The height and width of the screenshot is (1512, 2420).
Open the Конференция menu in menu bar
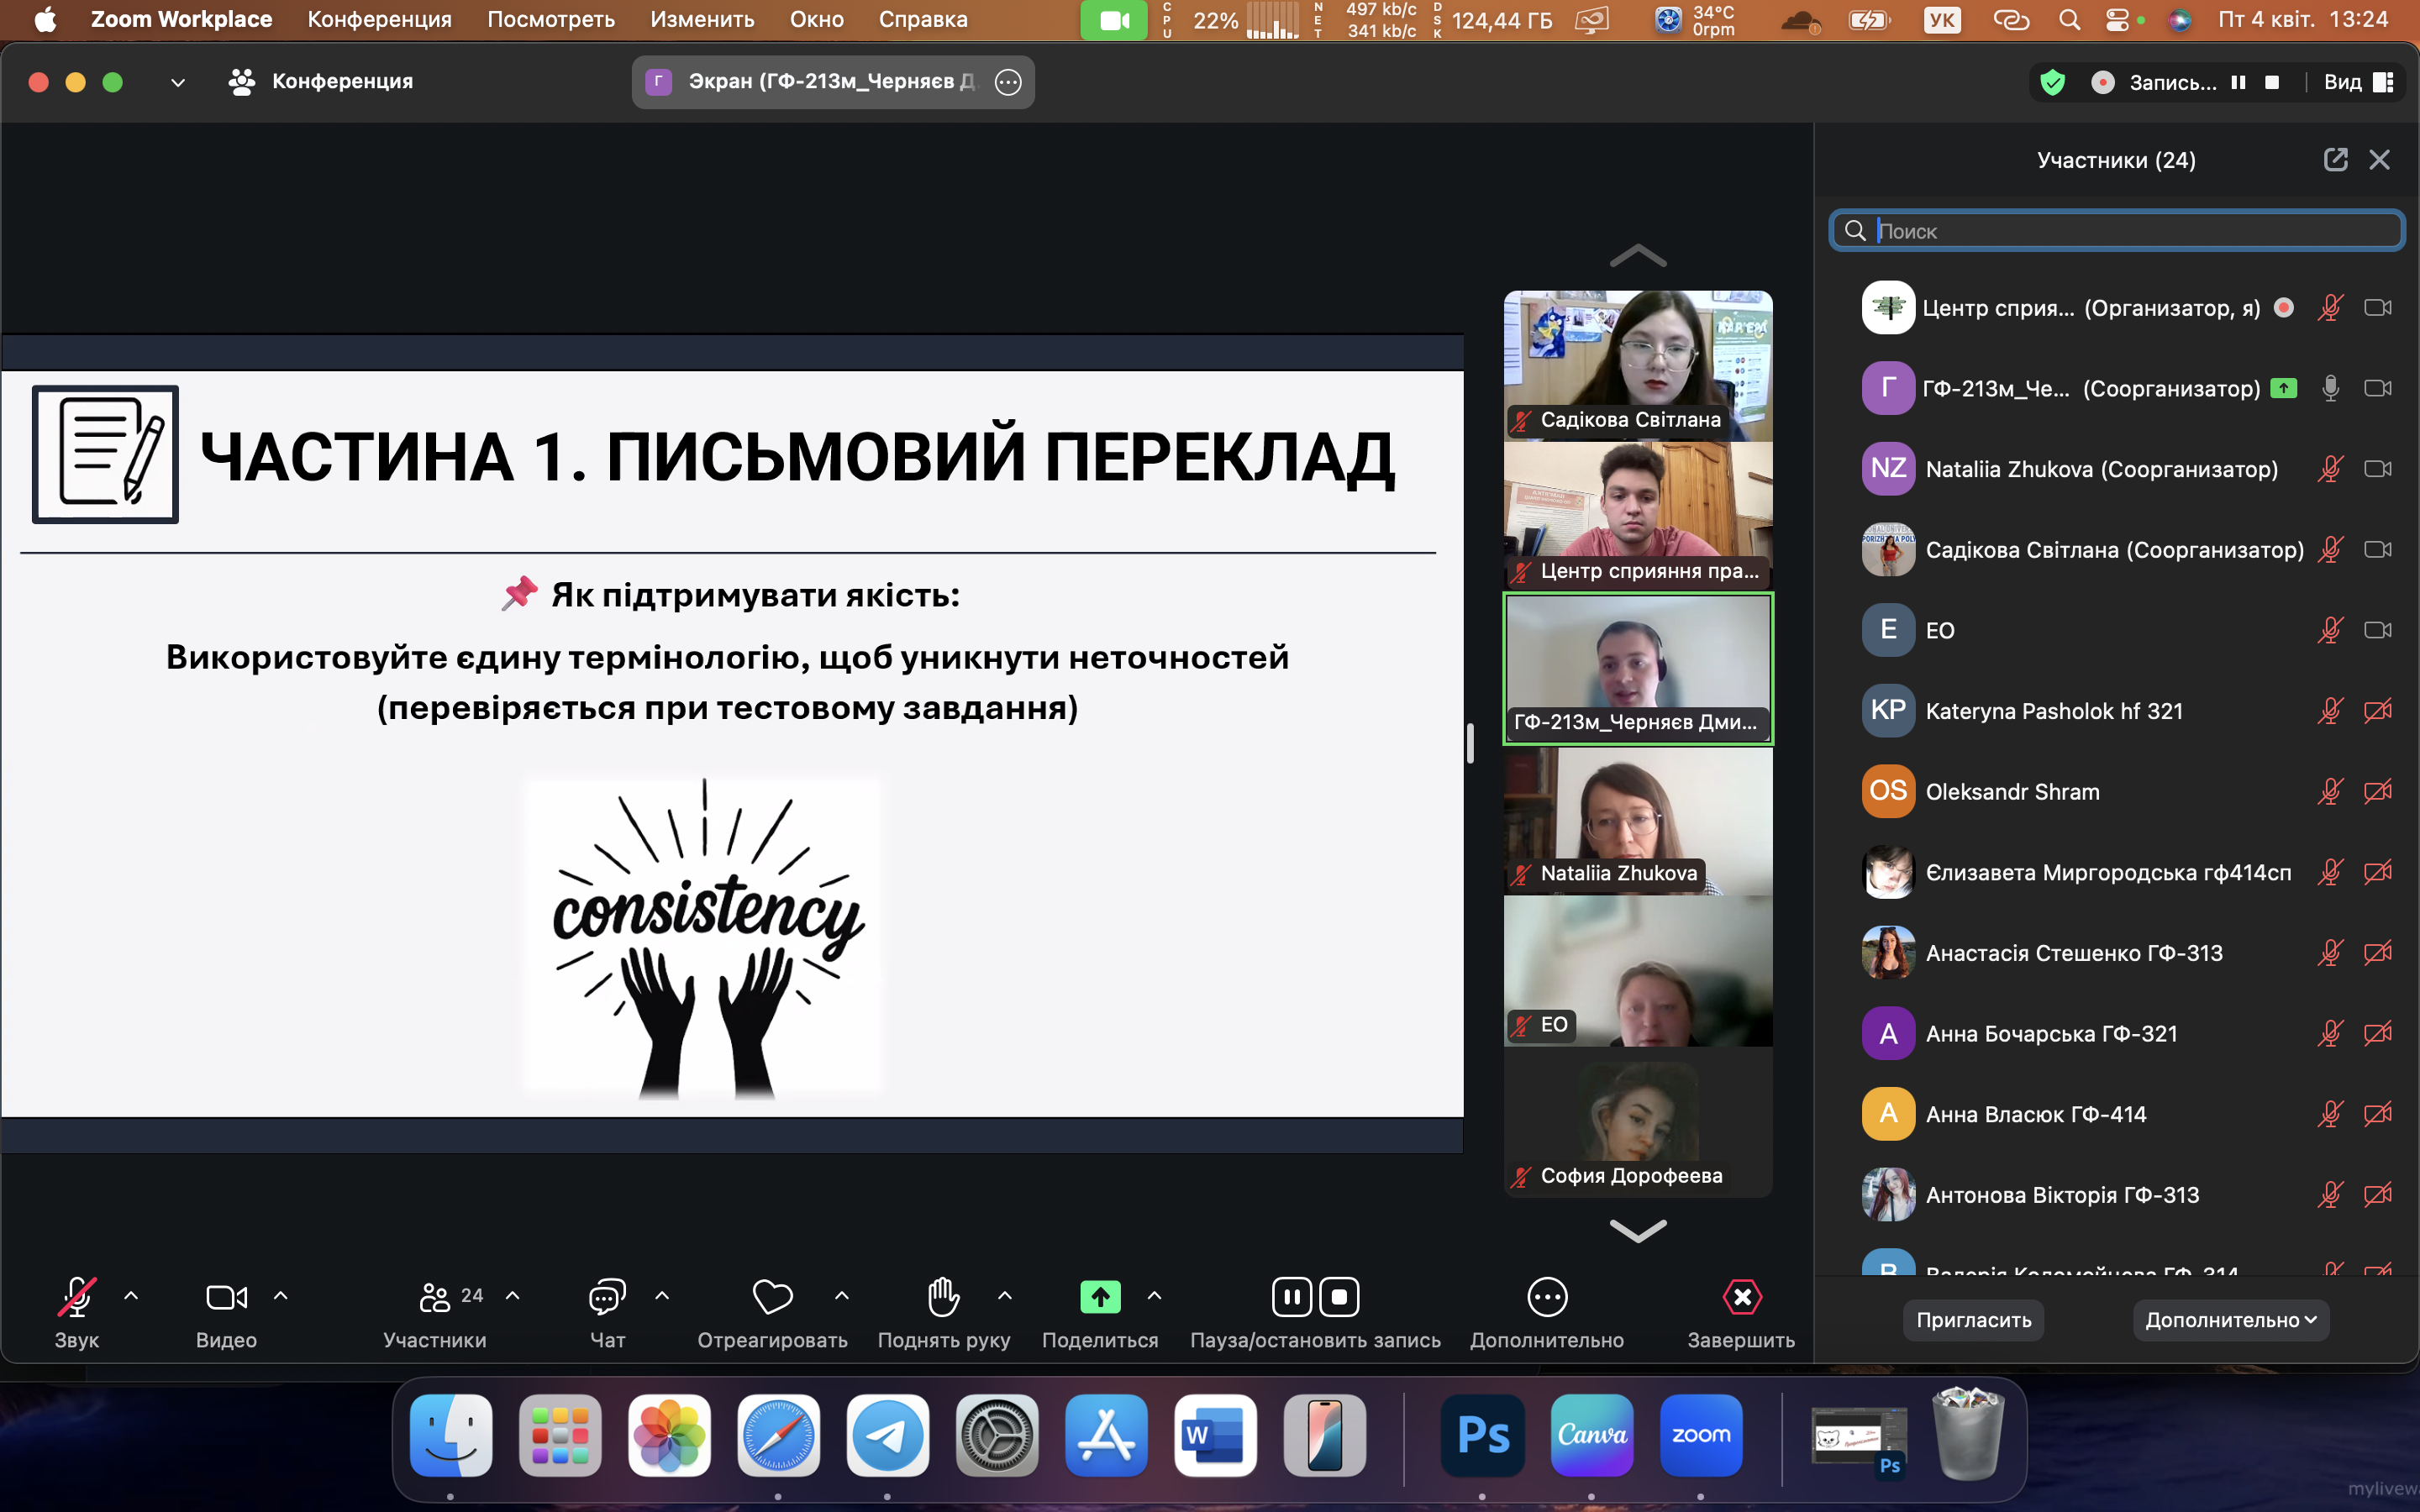pos(379,19)
